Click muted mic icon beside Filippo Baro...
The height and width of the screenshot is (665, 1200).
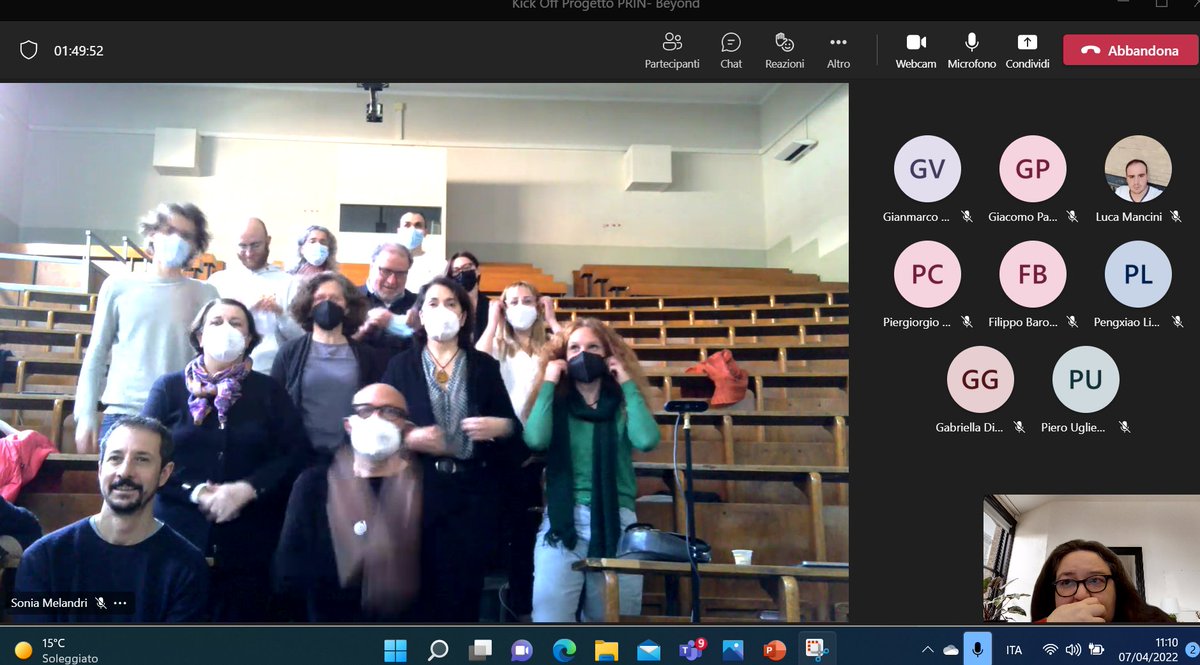click(1072, 322)
